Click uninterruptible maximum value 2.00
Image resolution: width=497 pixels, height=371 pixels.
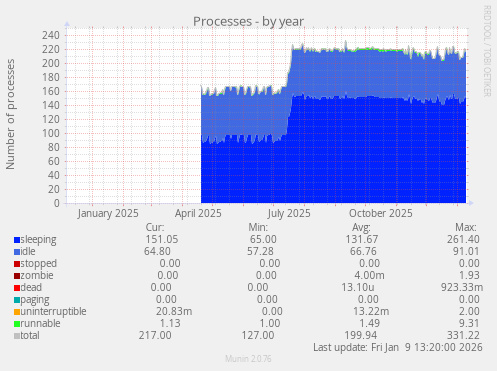coord(469,311)
